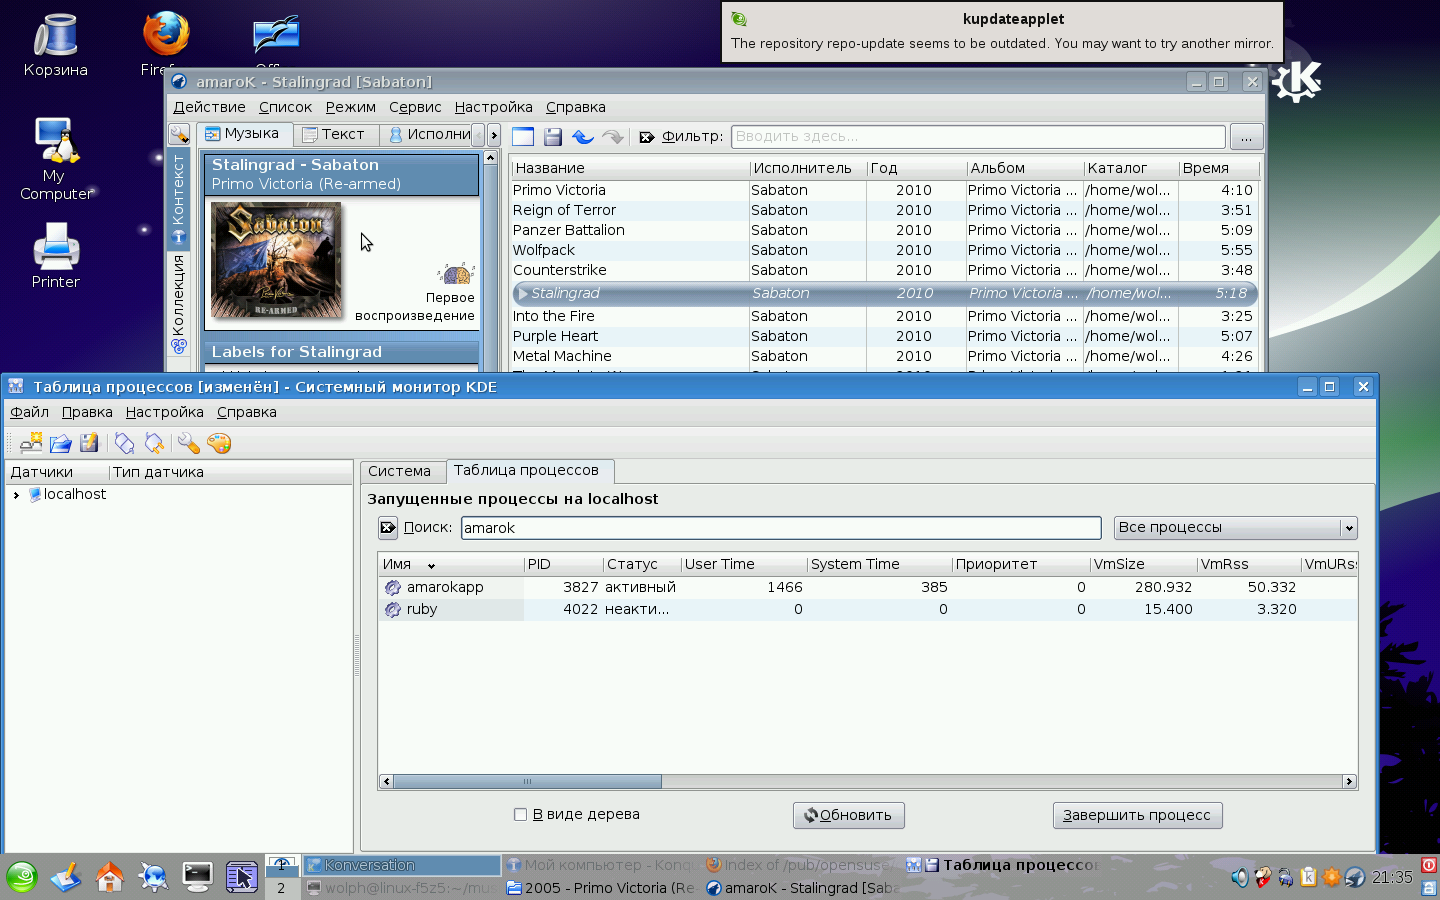Click the Sabaton album cover thumbnail
Viewport: 1440px width, 900px height.
(x=276, y=260)
